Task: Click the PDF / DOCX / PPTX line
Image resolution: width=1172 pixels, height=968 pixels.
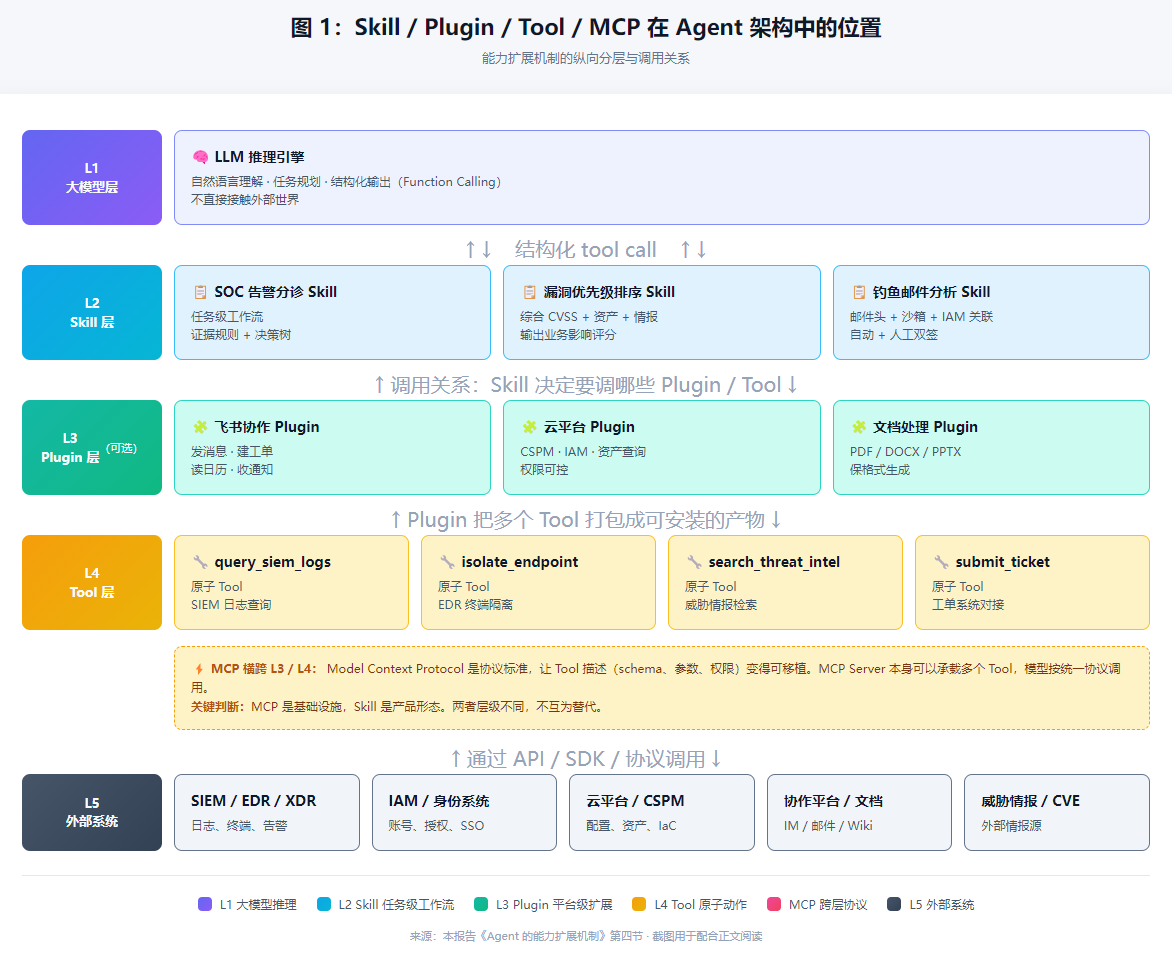Action: point(905,451)
